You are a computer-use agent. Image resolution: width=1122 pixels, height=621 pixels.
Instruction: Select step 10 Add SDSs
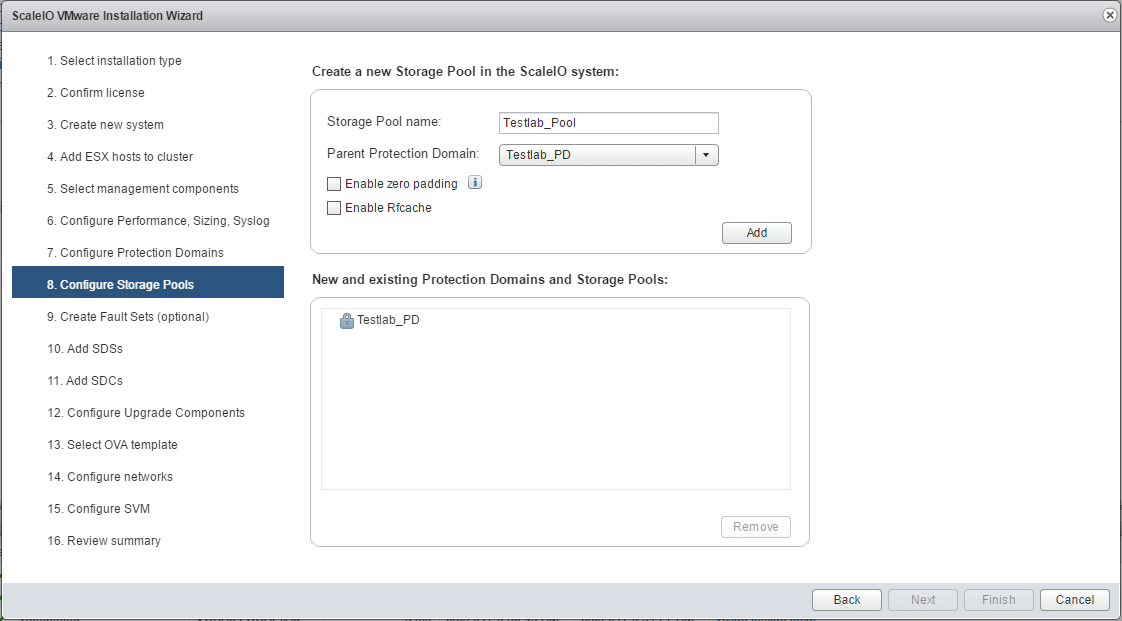point(85,349)
